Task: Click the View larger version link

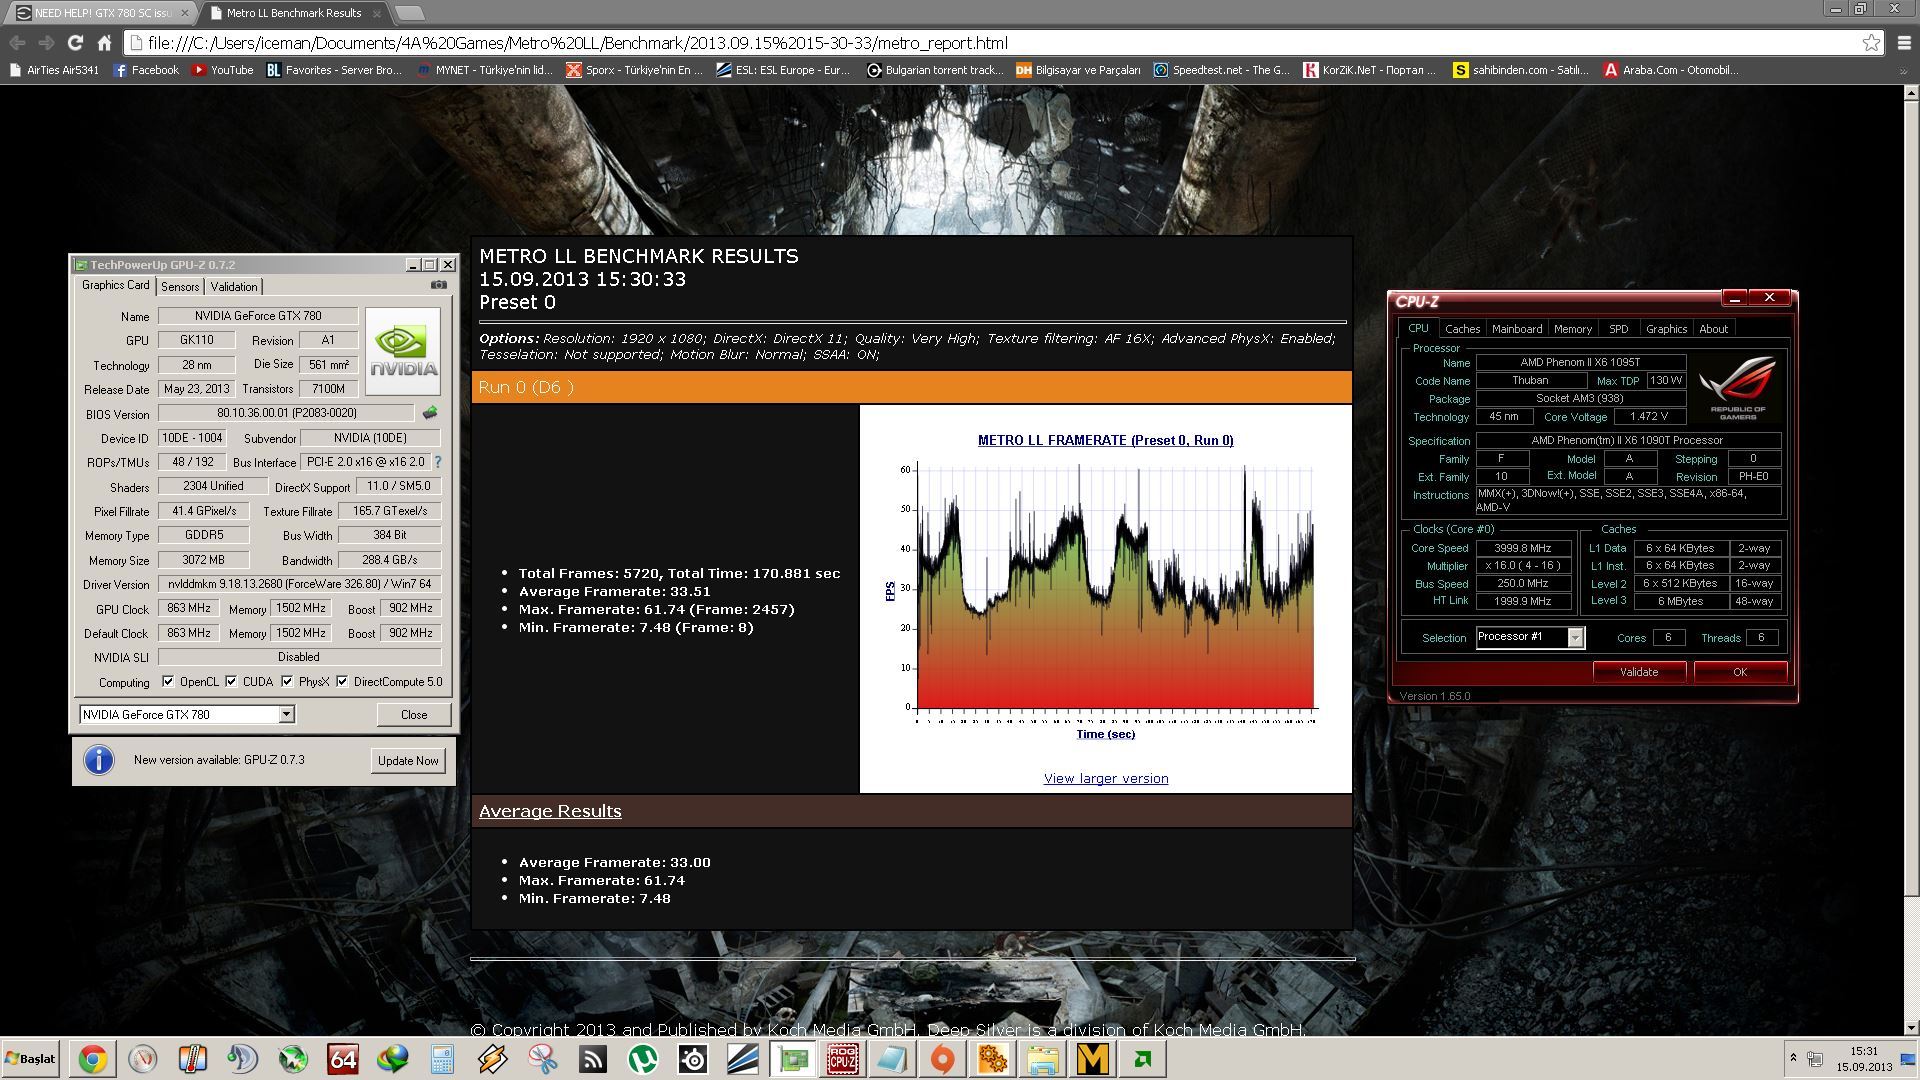Action: coord(1105,779)
